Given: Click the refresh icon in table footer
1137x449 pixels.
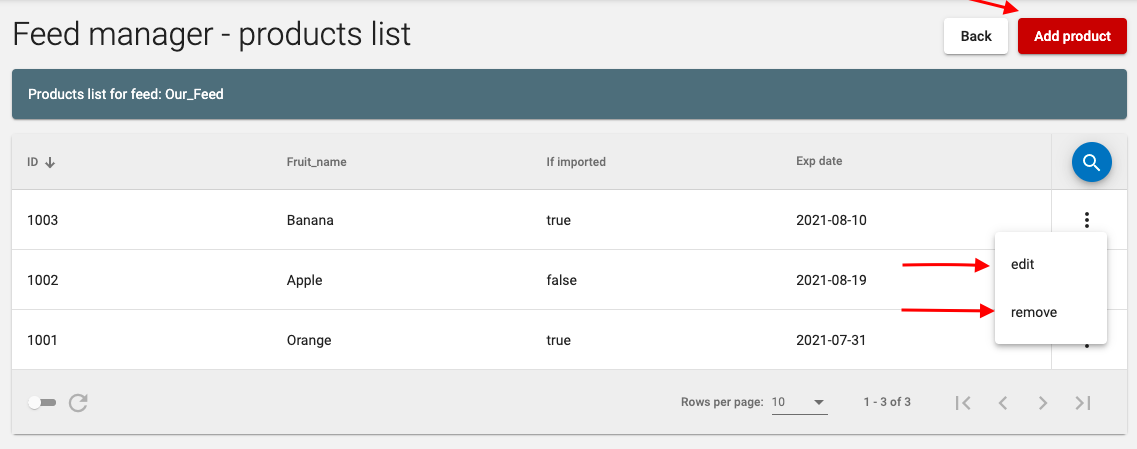Looking at the screenshot, I should click(x=78, y=403).
